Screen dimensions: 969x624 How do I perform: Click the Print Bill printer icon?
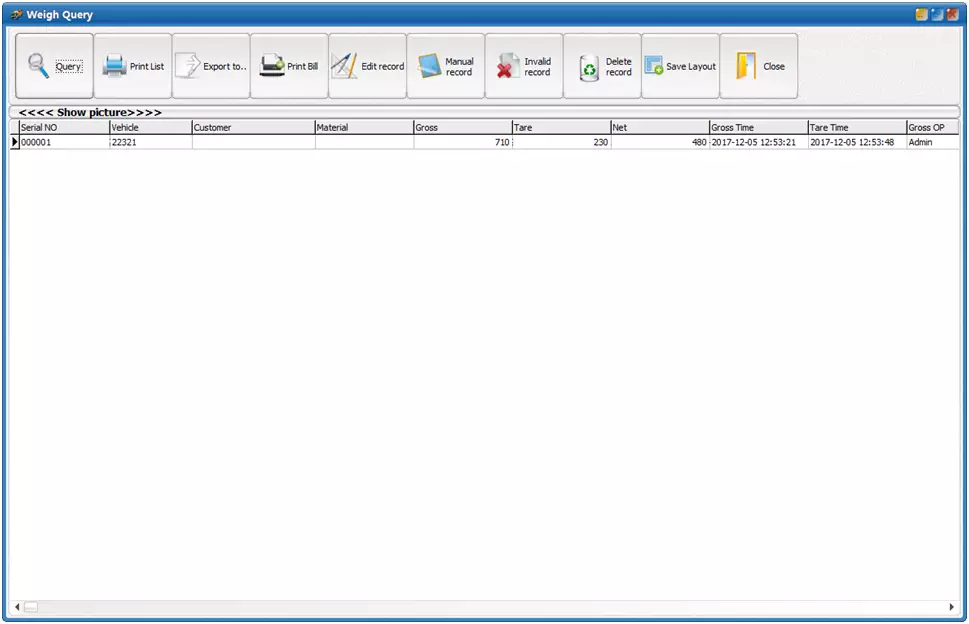click(271, 65)
